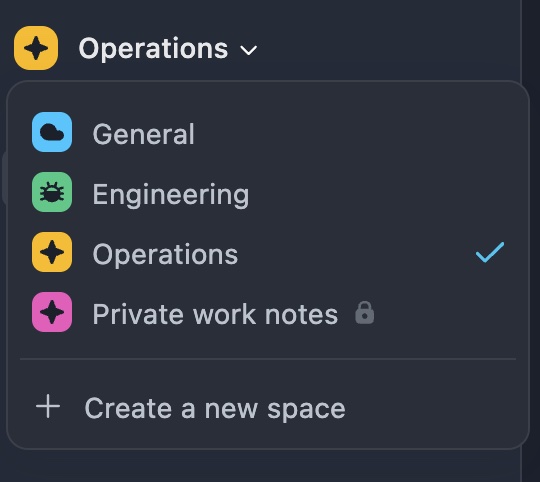Choose Operations in the space list
Image resolution: width=540 pixels, height=482 pixels.
tap(268, 252)
